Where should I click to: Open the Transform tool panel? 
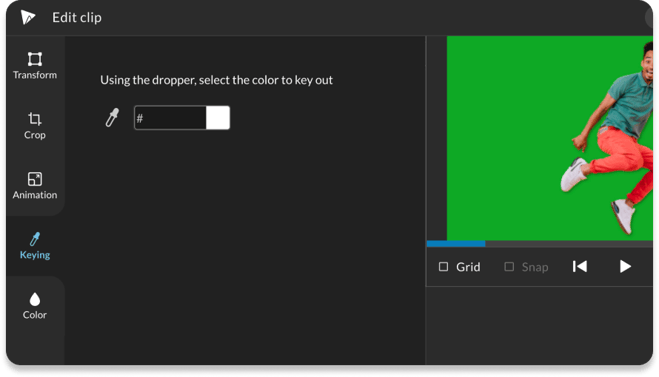click(35, 66)
